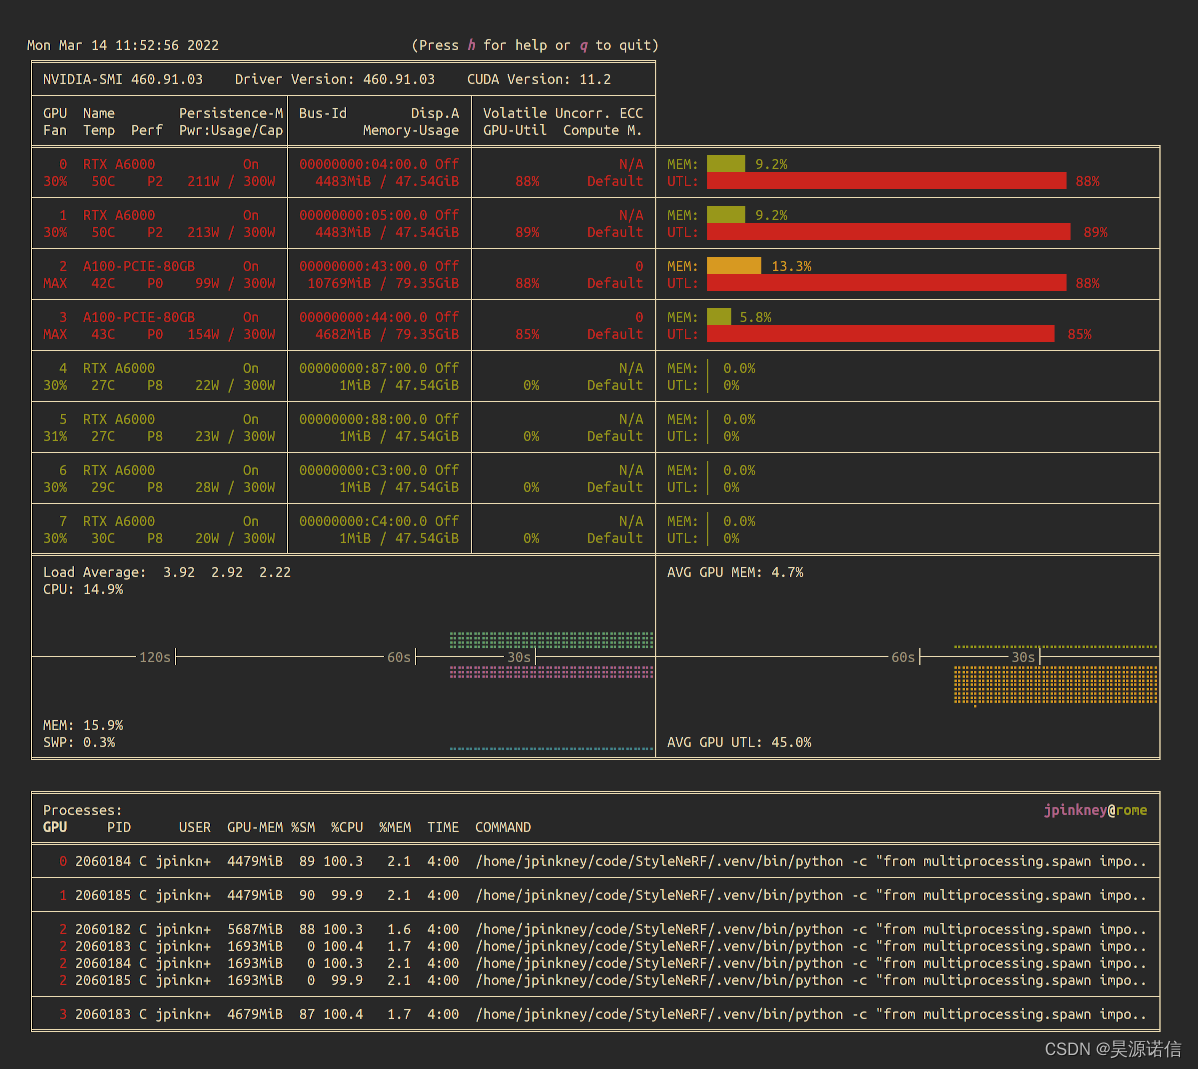
Task: Select GPU 3 A100-PCIE-80GB name
Action: click(x=139, y=317)
